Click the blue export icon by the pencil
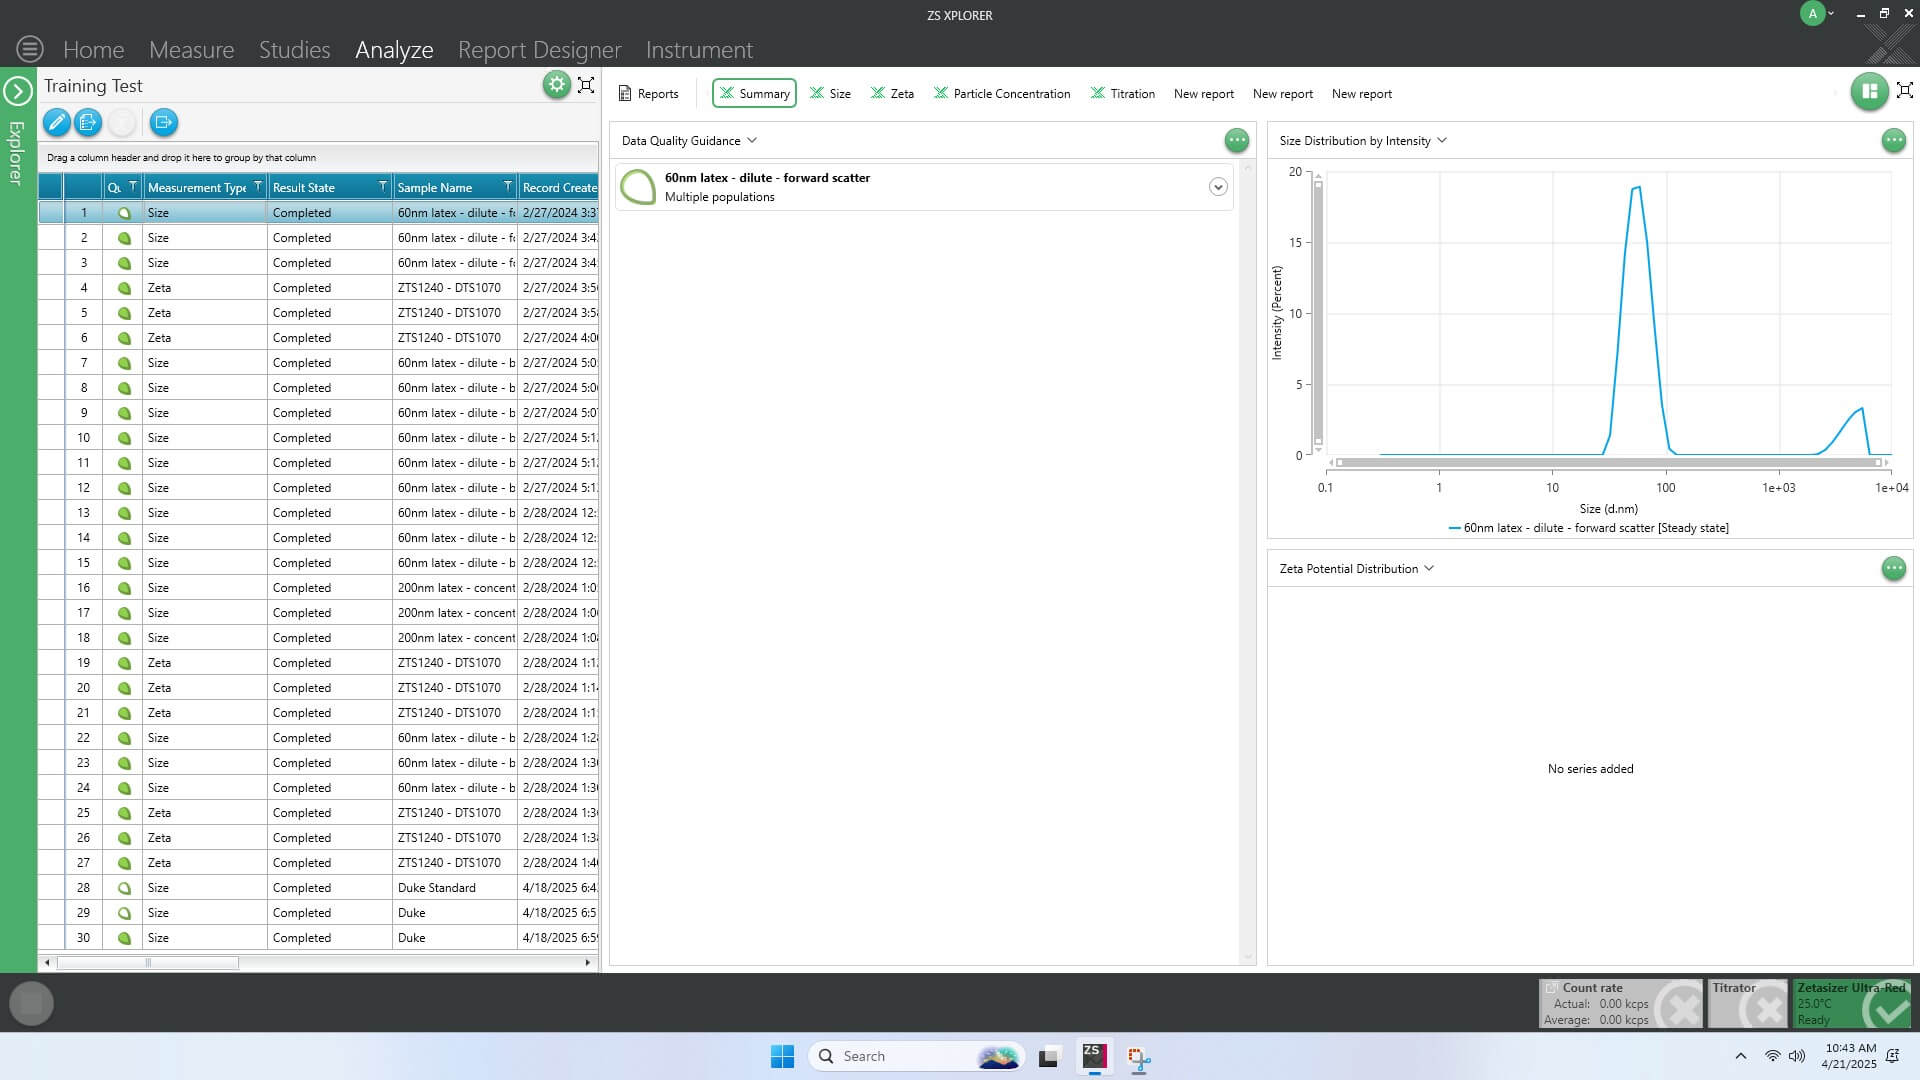1920x1080 pixels. click(88, 122)
